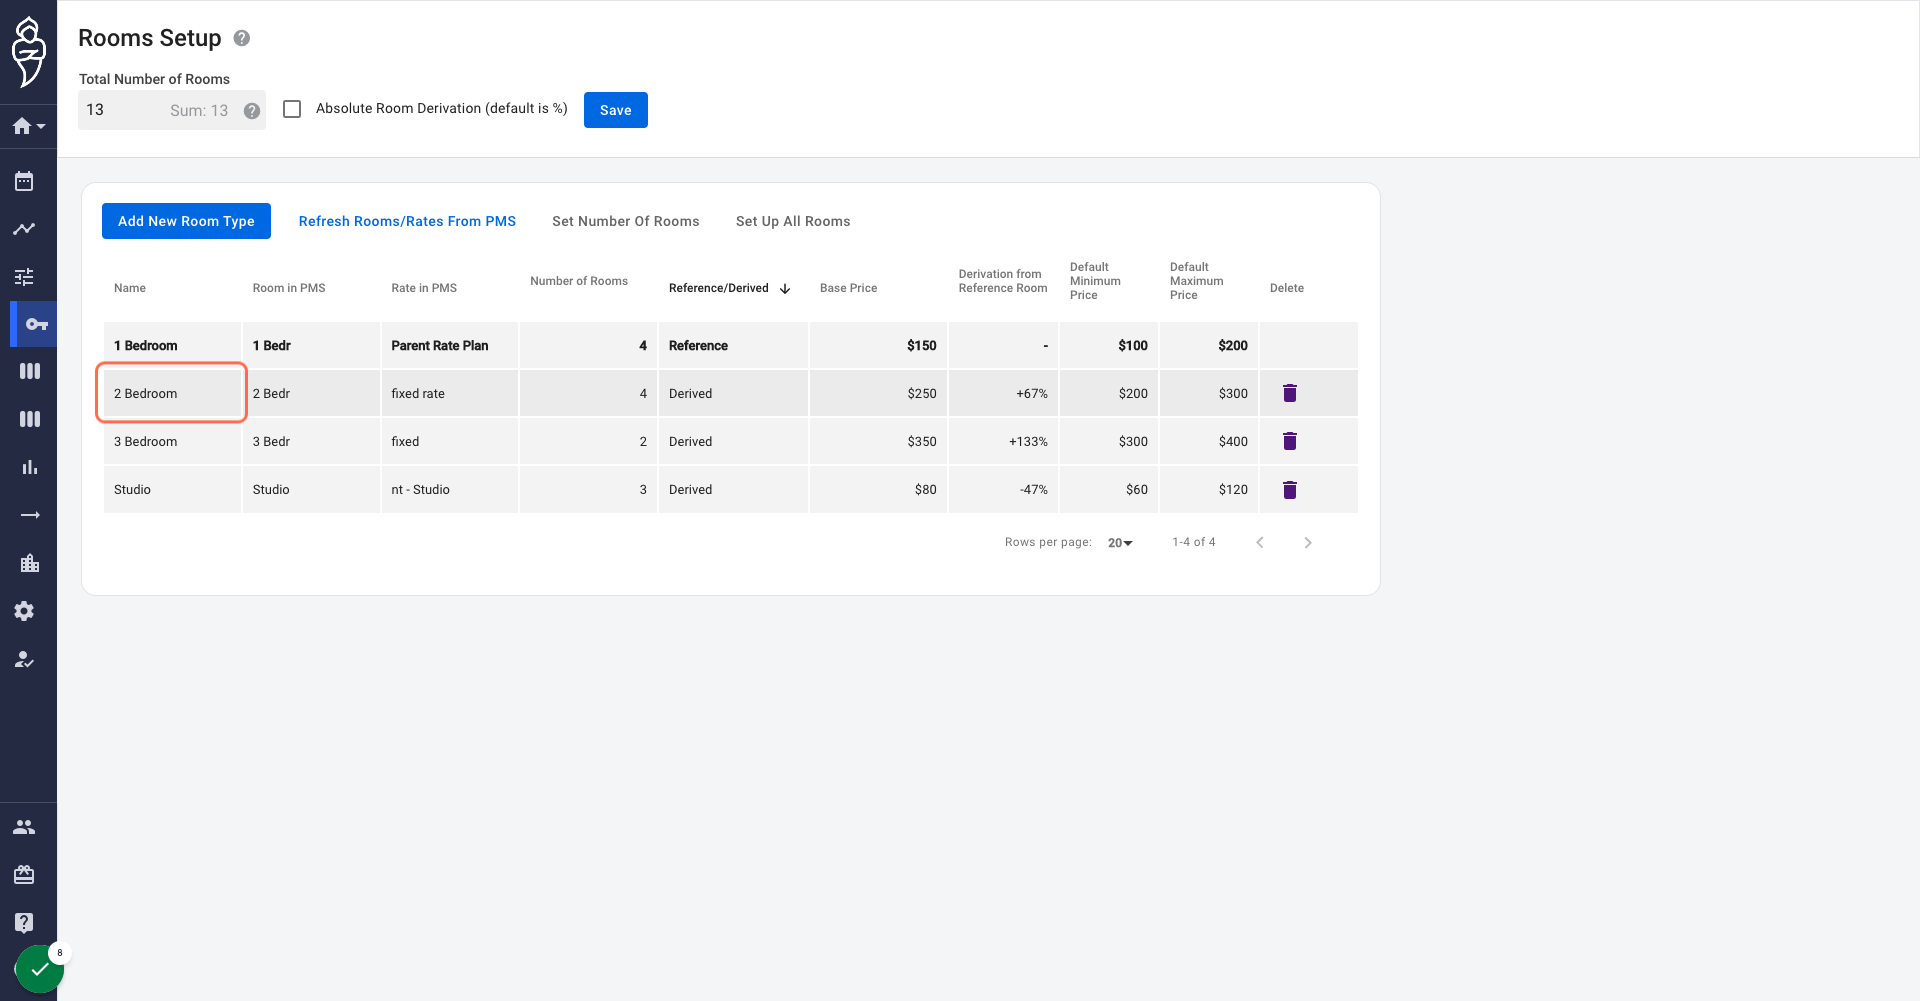Viewport: 1920px width, 1001px height.
Task: Click the right arrow icon in sidebar
Action: tap(30, 515)
